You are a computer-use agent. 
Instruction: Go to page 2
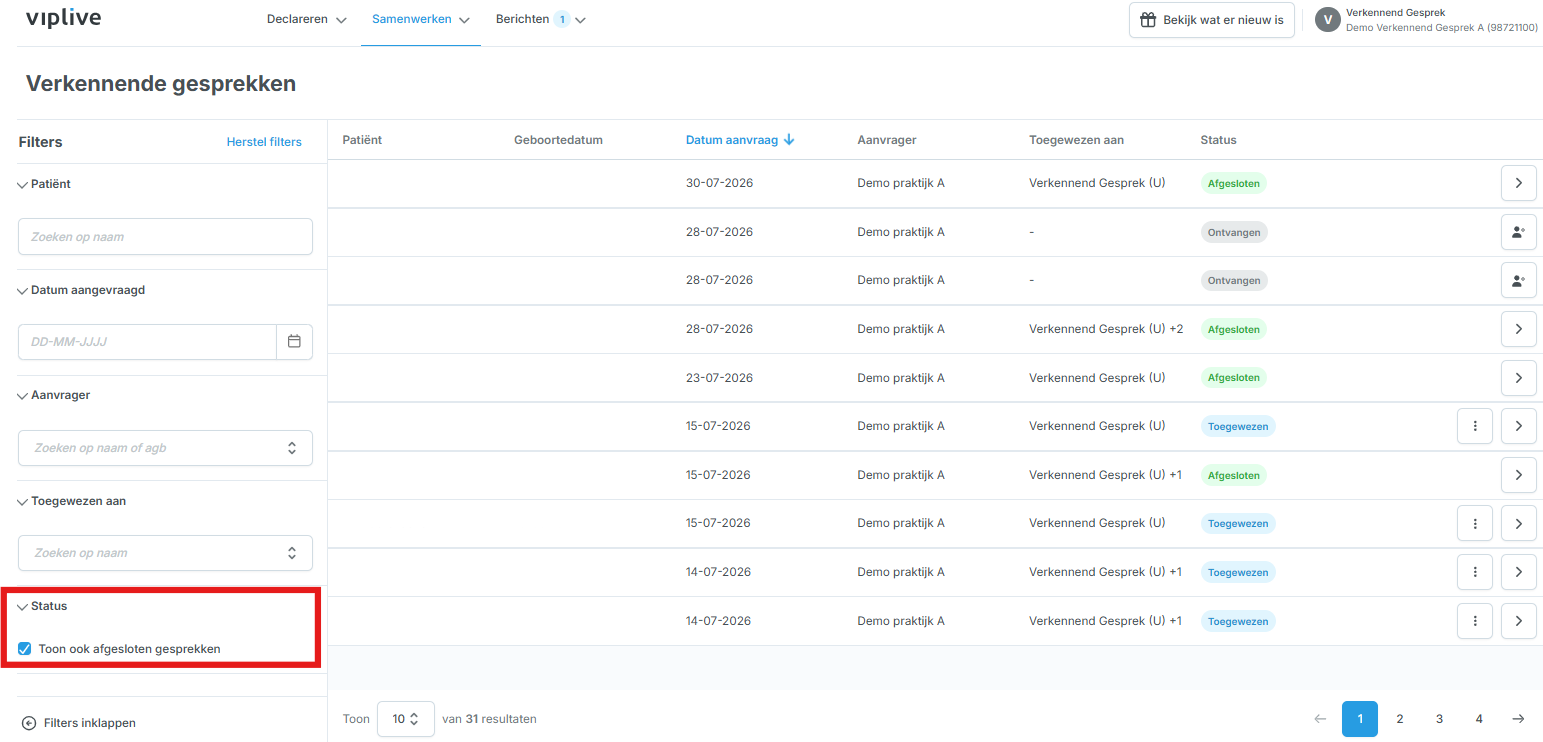point(1400,719)
